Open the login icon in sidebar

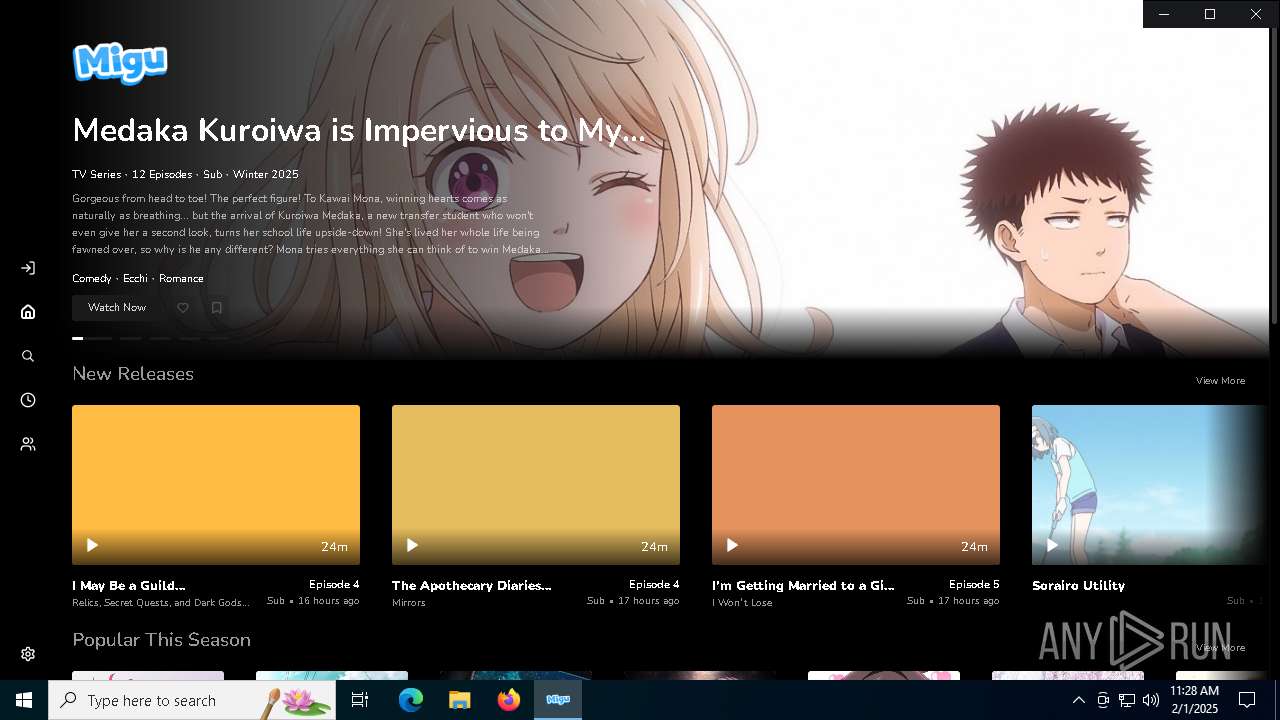pos(28,268)
